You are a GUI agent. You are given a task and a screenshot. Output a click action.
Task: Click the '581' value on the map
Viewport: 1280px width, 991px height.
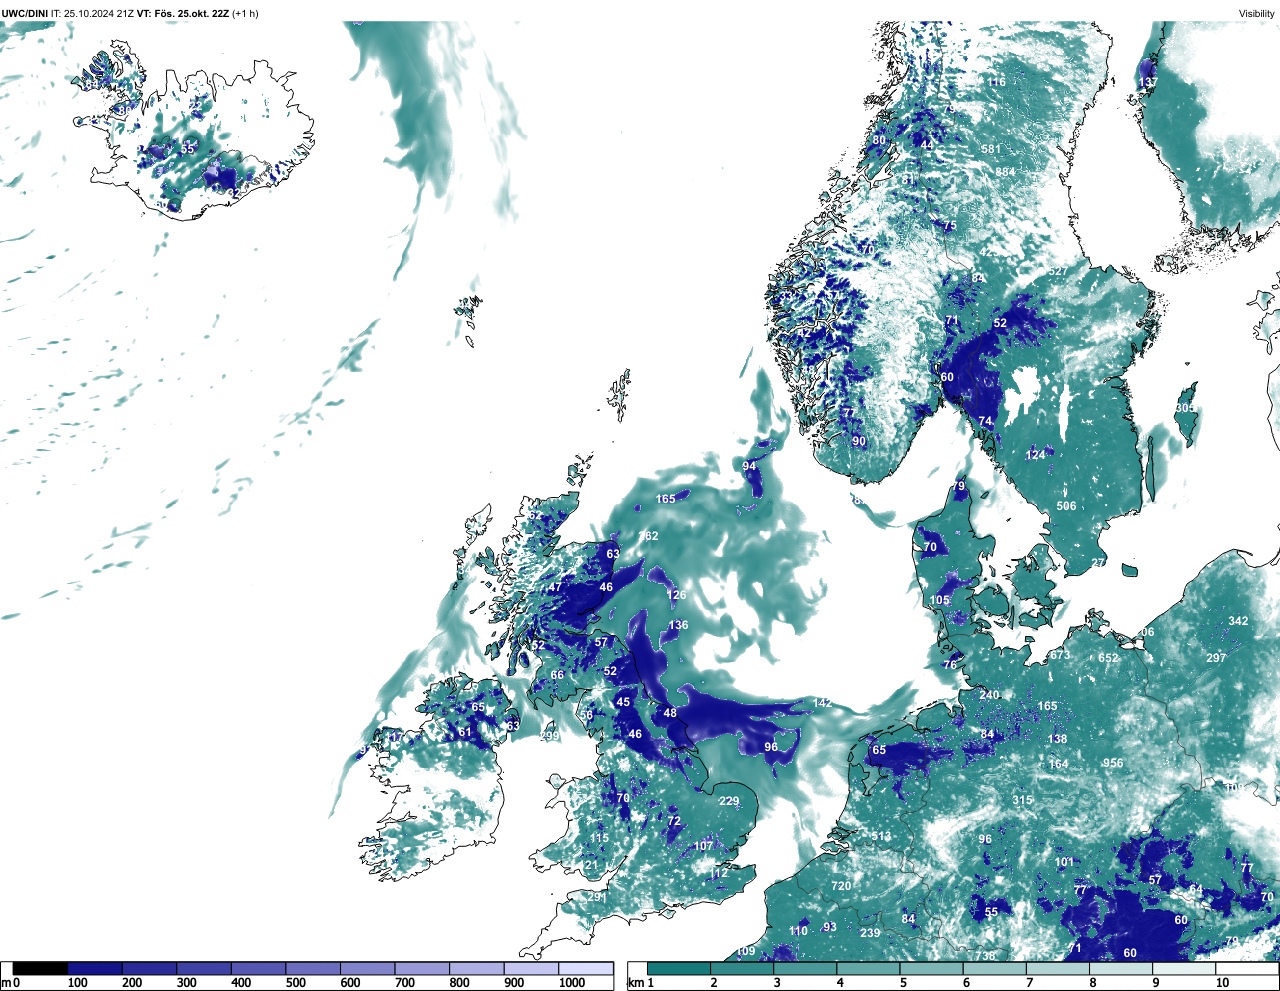(x=991, y=149)
